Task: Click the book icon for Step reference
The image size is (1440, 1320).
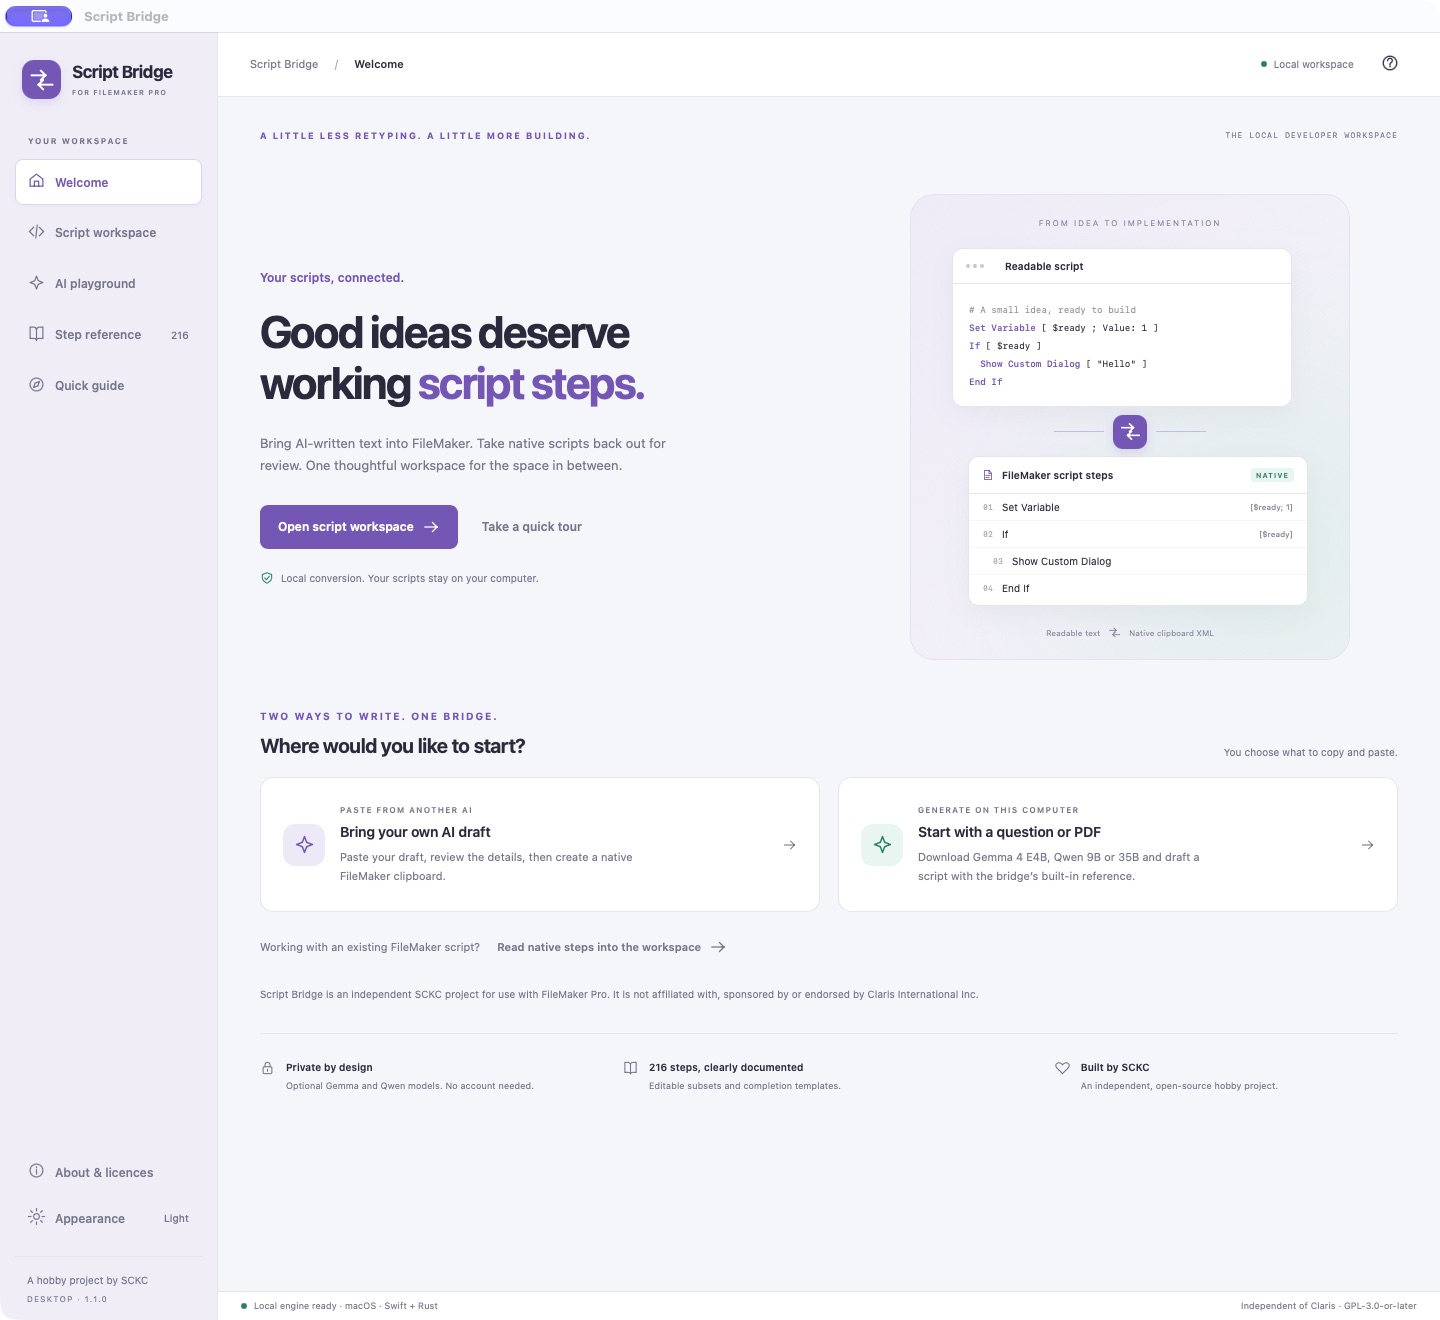Action: (37, 334)
